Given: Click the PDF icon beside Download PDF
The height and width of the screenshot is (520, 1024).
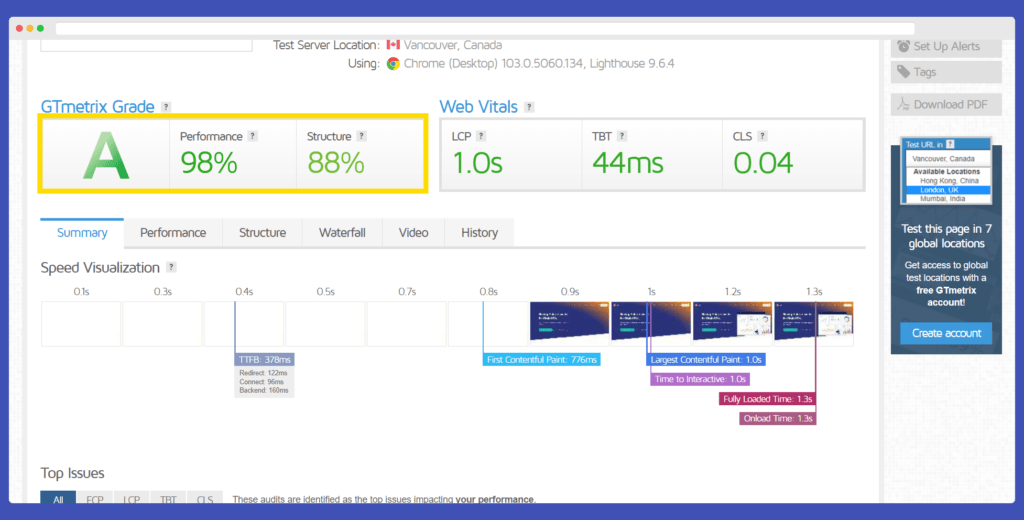Looking at the screenshot, I should (x=903, y=104).
